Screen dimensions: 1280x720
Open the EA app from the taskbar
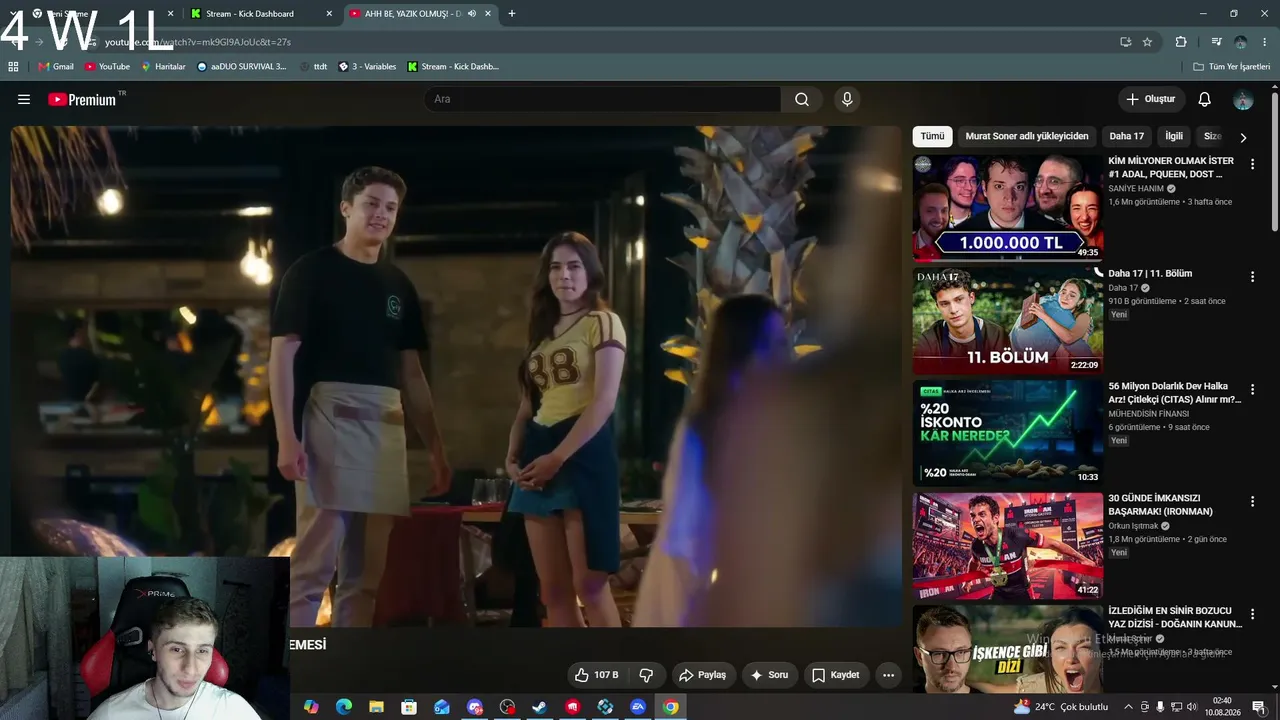click(638, 707)
